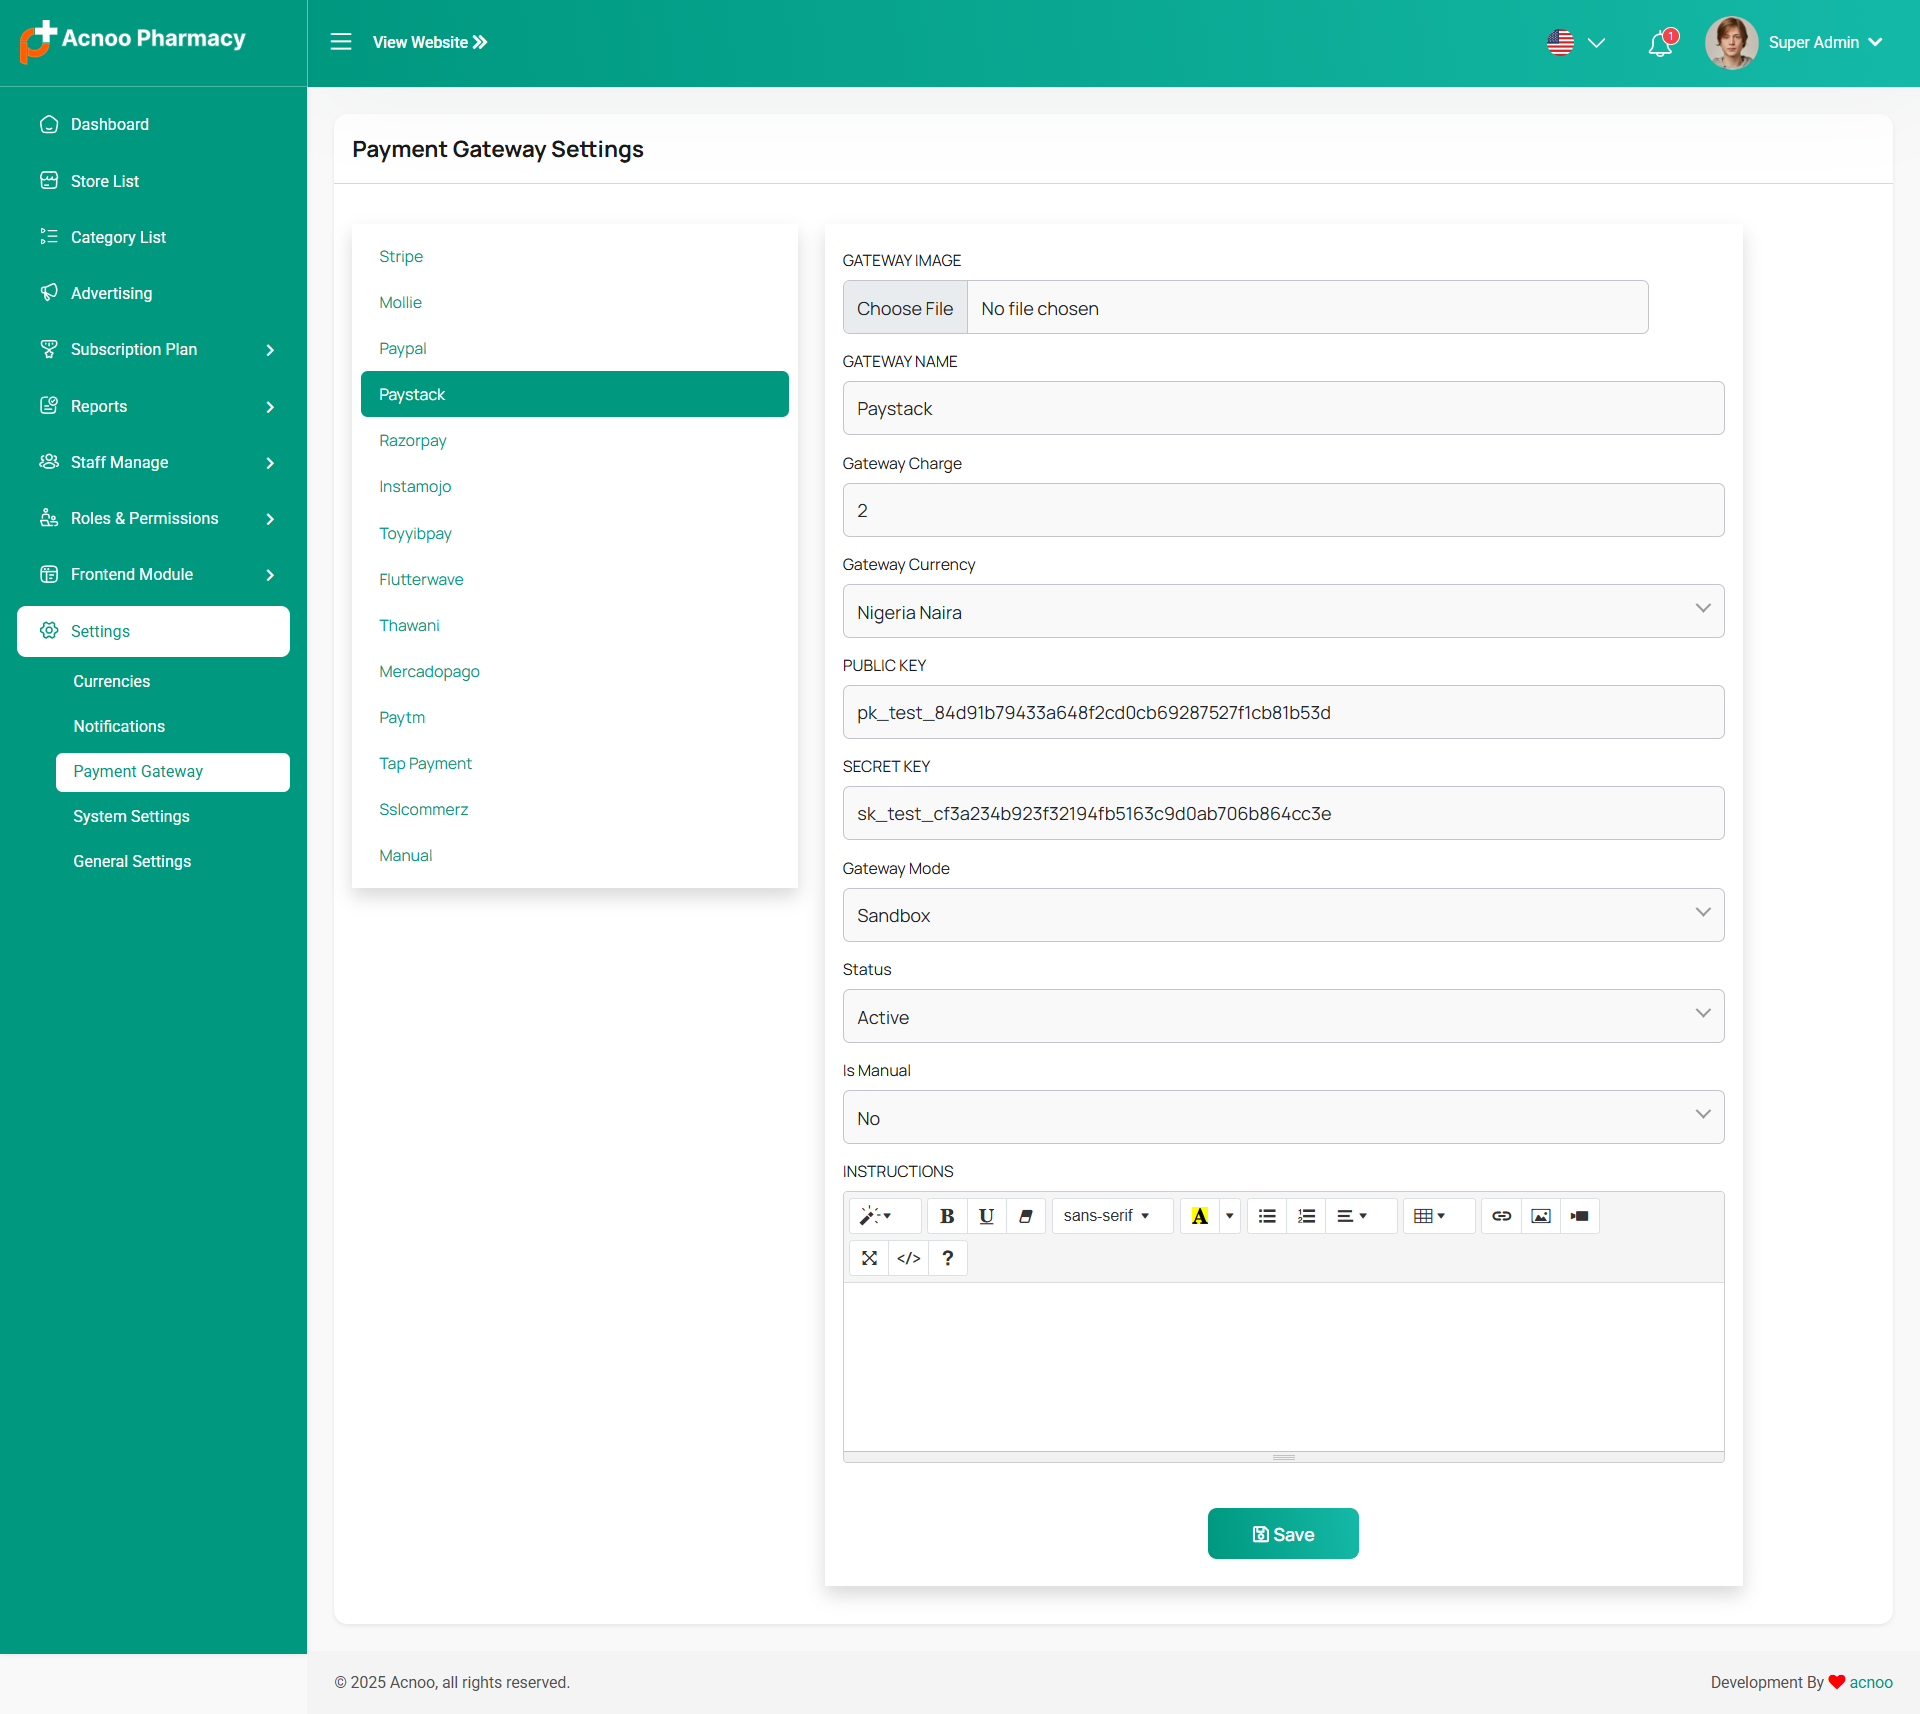Viewport: 1920px width, 1714px height.
Task: Click the eraser remove-format icon
Action: click(1025, 1216)
